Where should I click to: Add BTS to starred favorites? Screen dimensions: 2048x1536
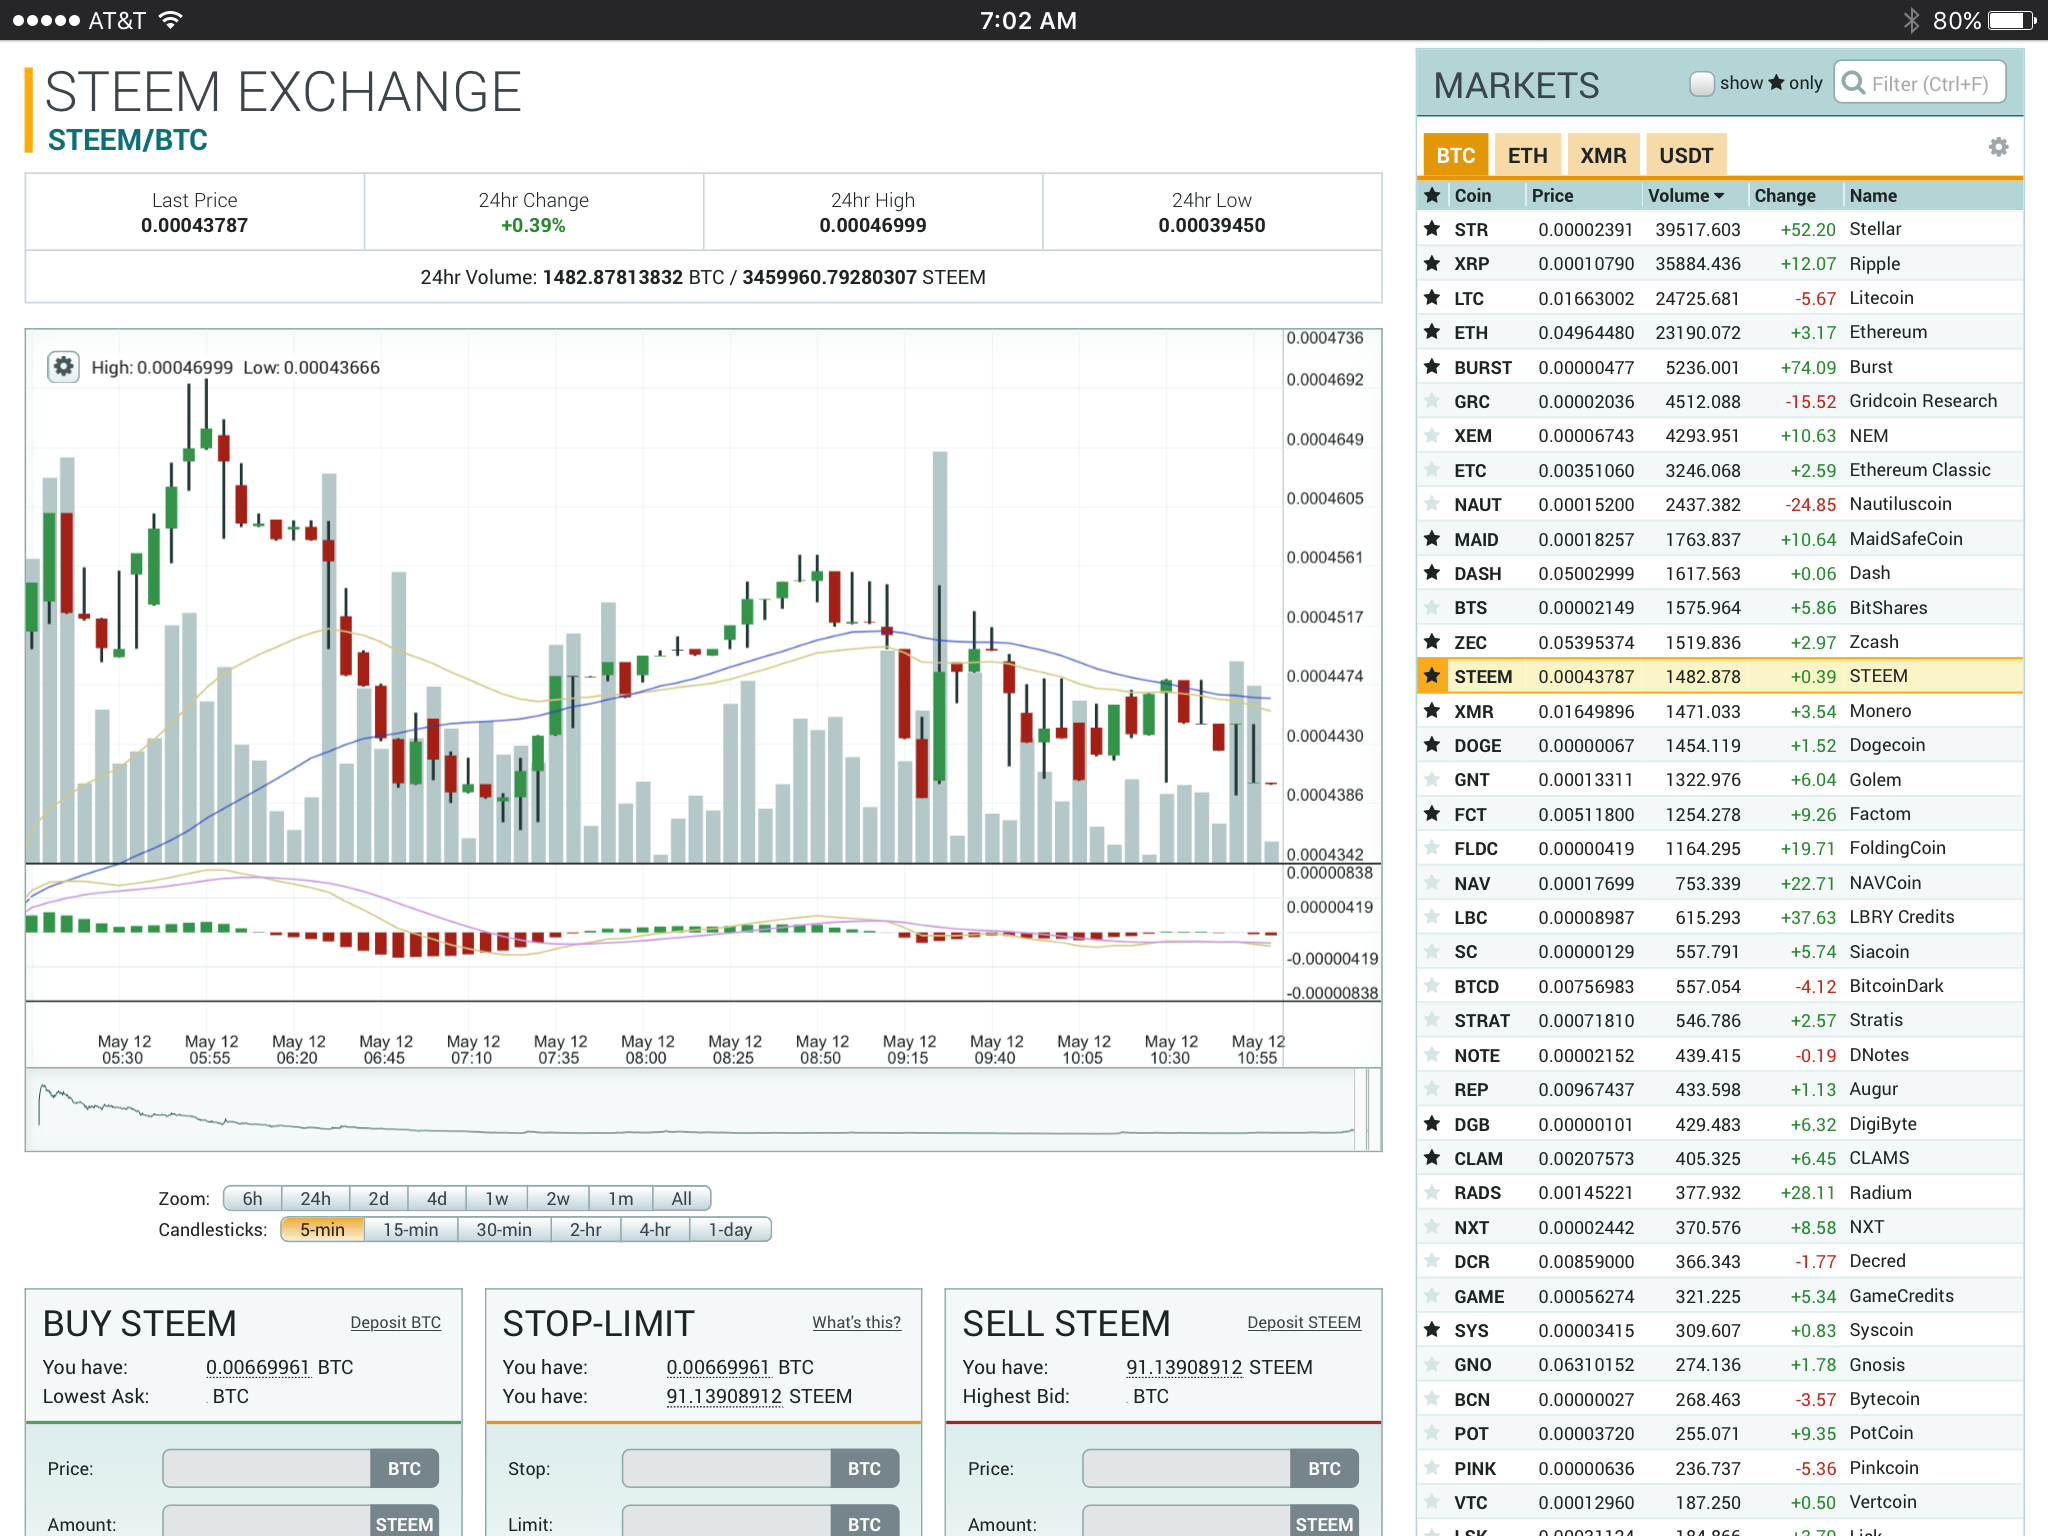pos(1432,608)
